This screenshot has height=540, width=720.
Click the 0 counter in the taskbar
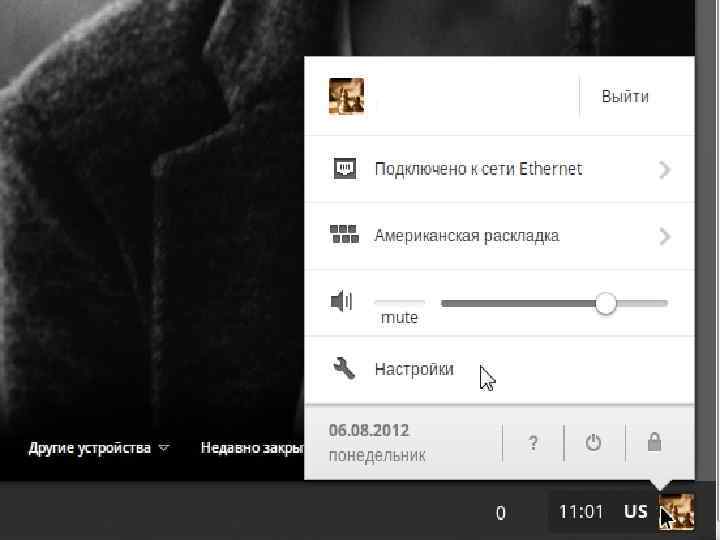pos(501,512)
